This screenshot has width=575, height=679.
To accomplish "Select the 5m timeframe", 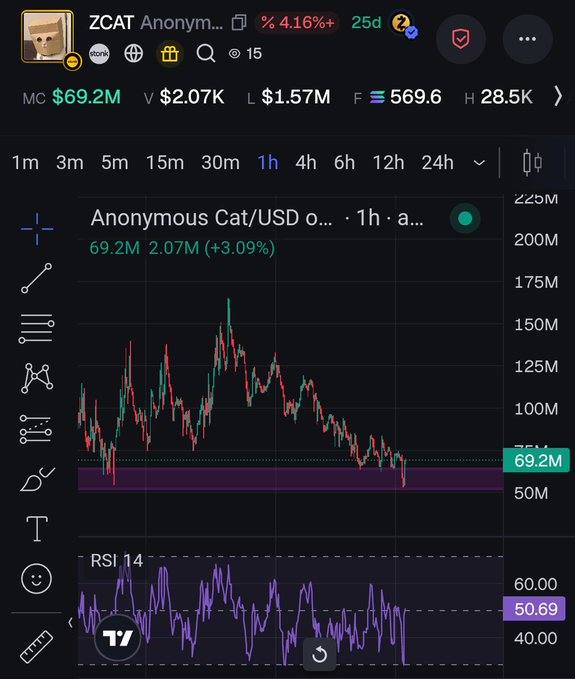I will tap(115, 163).
